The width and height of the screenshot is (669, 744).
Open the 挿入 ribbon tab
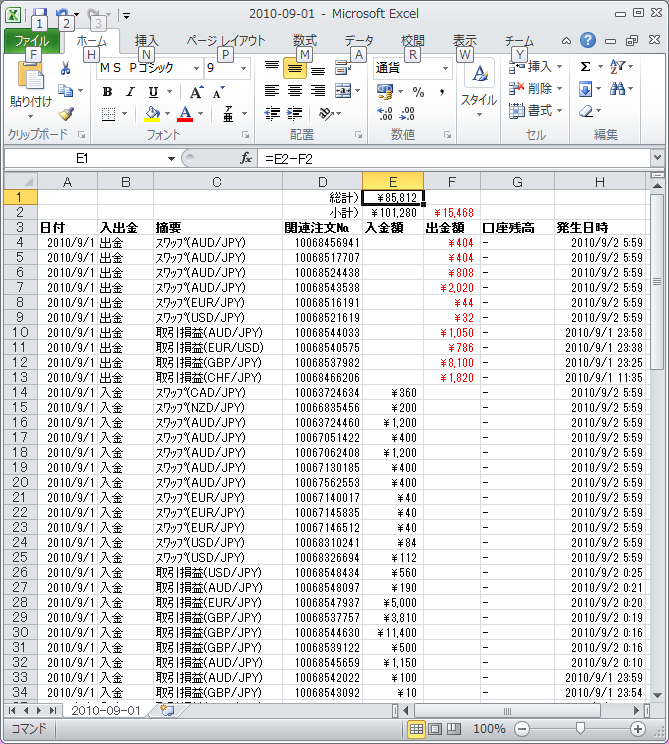[147, 40]
